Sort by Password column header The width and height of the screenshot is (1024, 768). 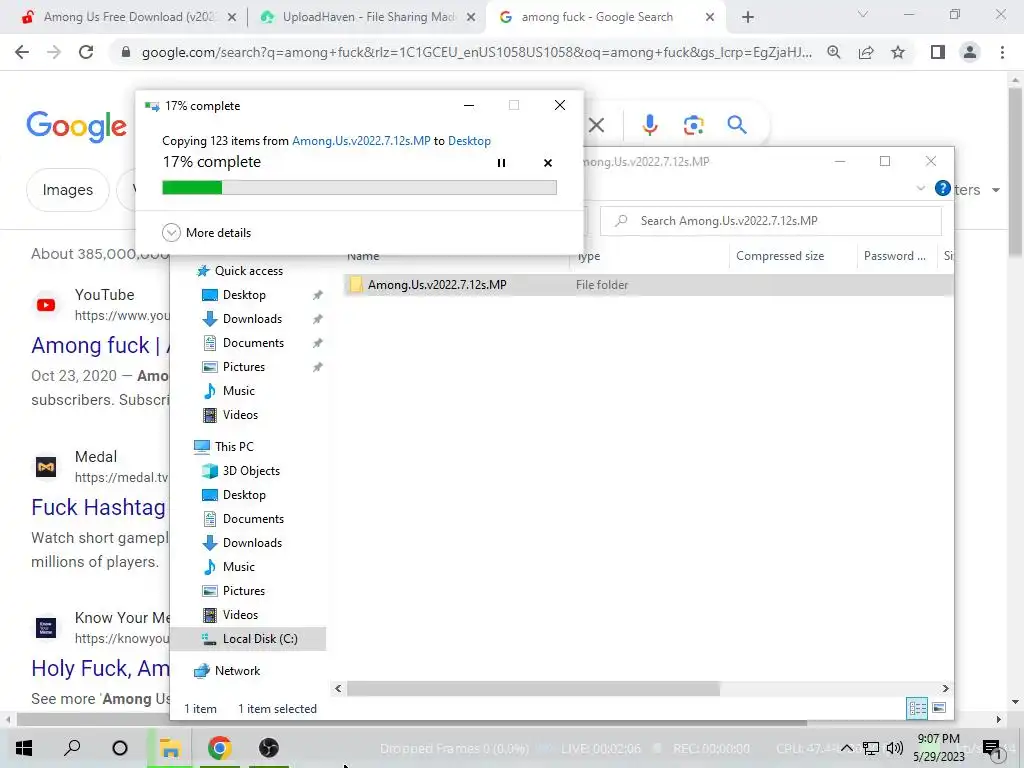(x=894, y=256)
